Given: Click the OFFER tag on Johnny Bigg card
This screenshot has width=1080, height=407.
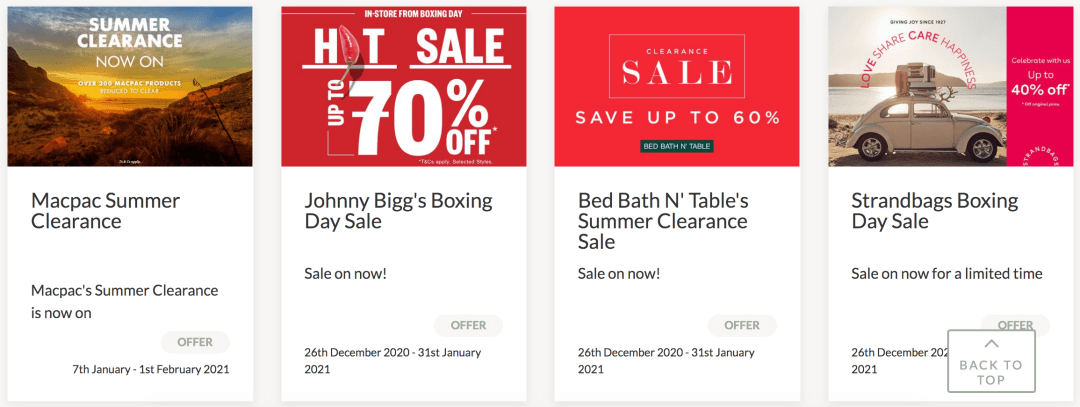Looking at the screenshot, I should 468,325.
